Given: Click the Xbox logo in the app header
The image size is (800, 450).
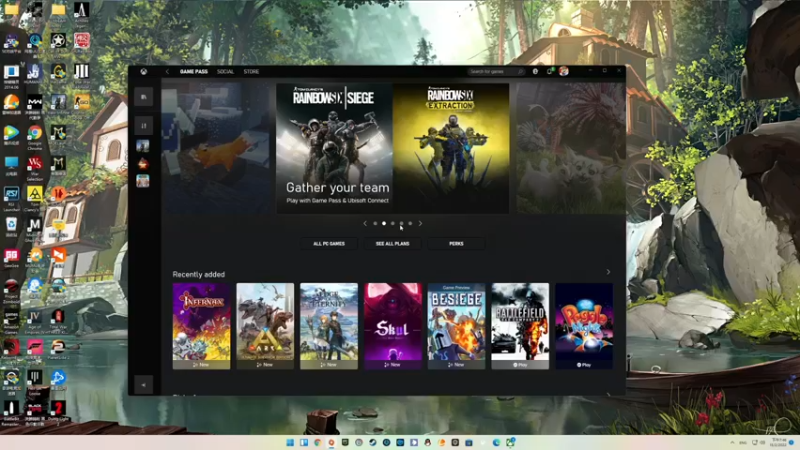Looking at the screenshot, I should [144, 71].
